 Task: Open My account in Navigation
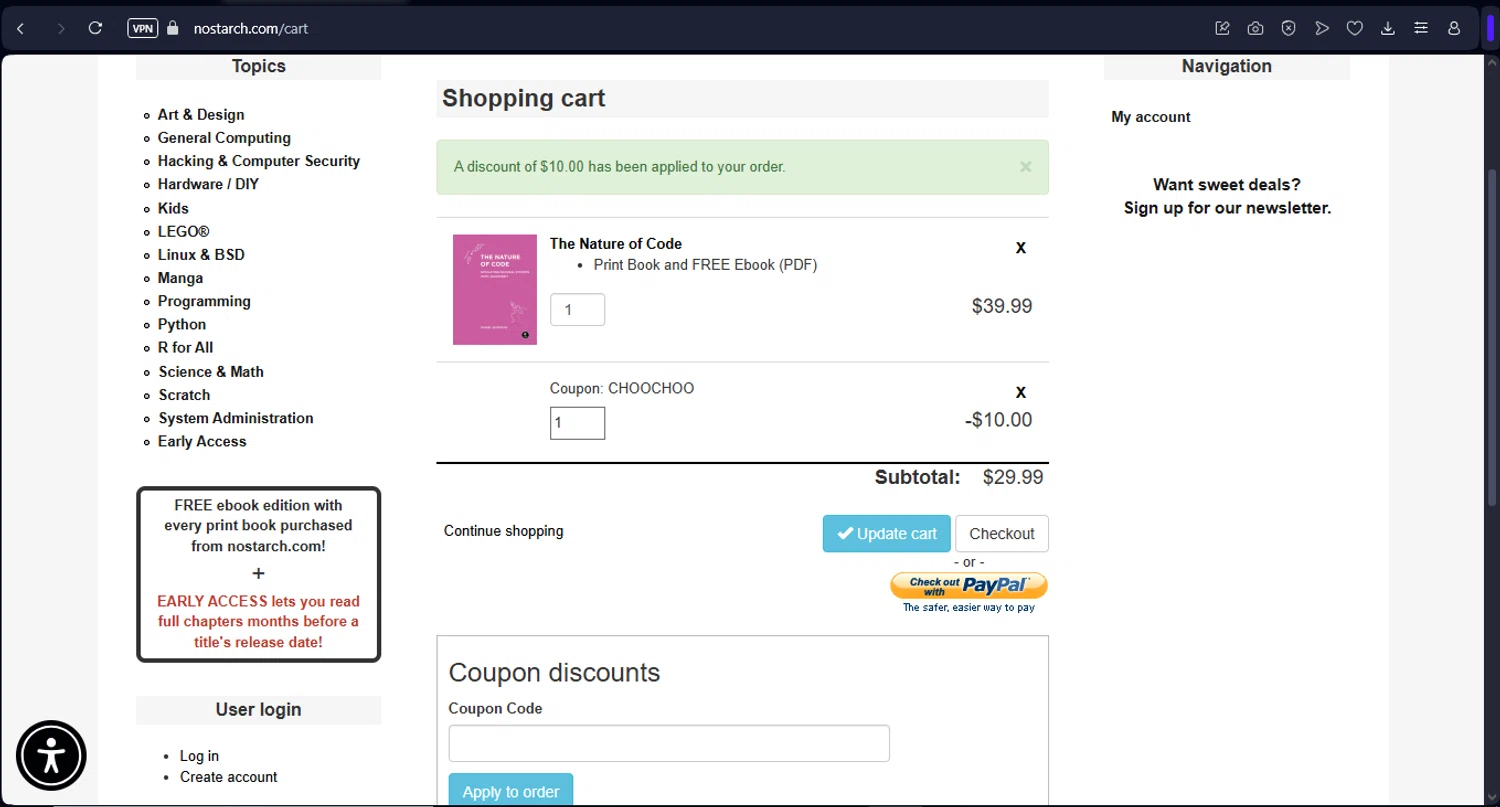1150,117
